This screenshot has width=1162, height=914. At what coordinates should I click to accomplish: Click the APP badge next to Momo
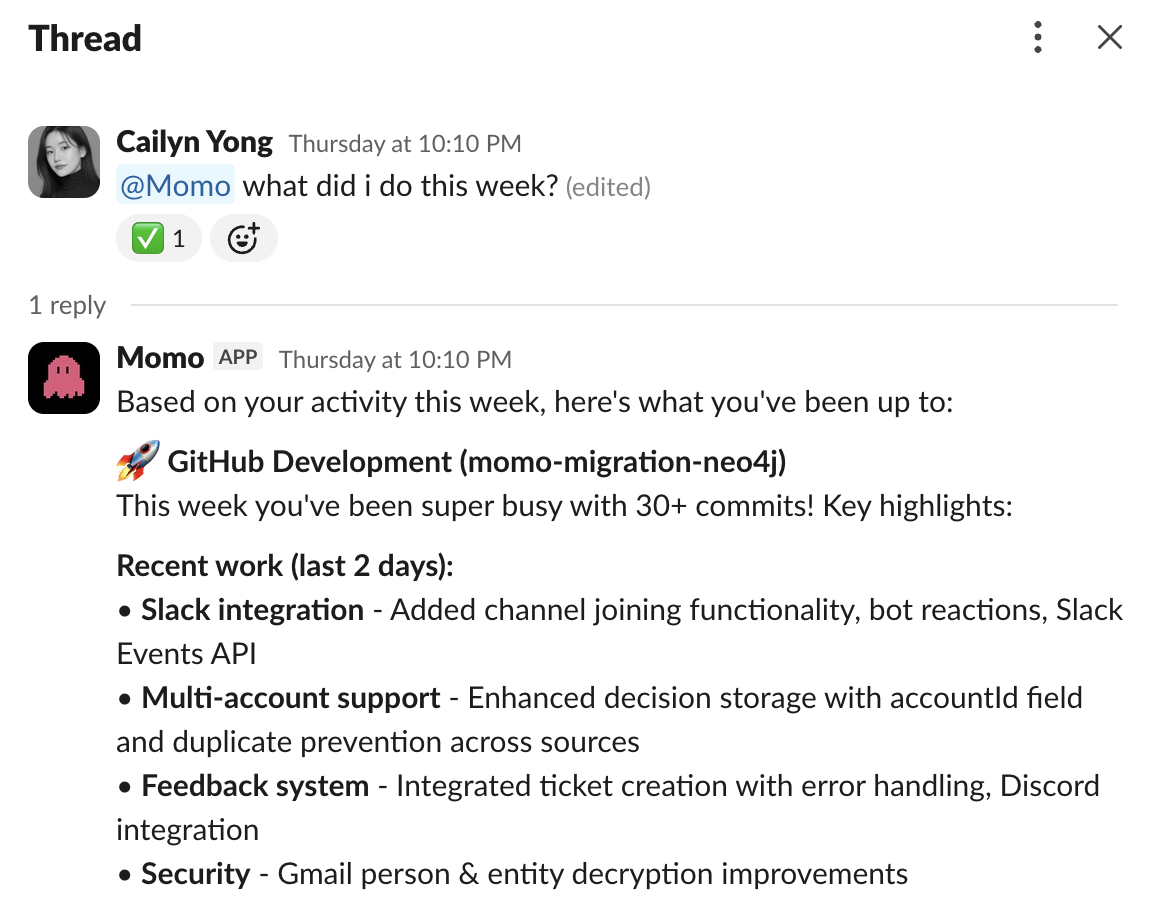tap(238, 357)
